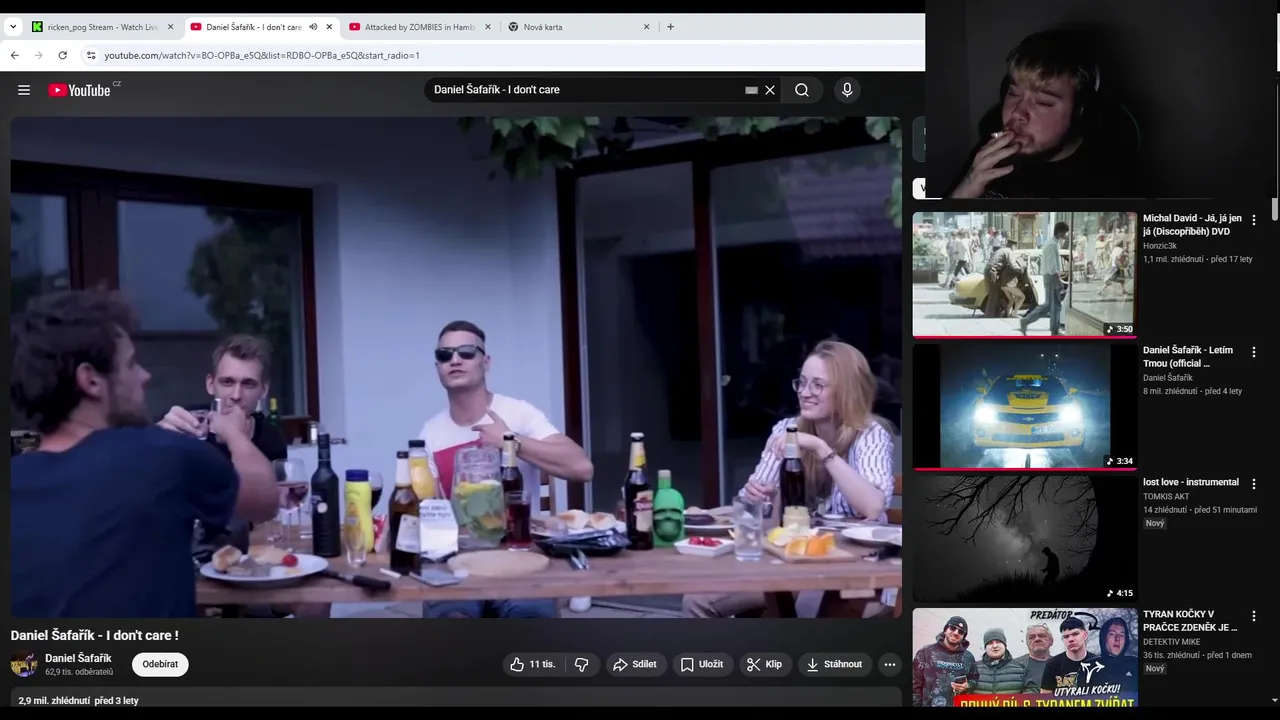Close the Attacked by ZOMBIES tab
The image size is (1280, 720).
click(x=488, y=27)
